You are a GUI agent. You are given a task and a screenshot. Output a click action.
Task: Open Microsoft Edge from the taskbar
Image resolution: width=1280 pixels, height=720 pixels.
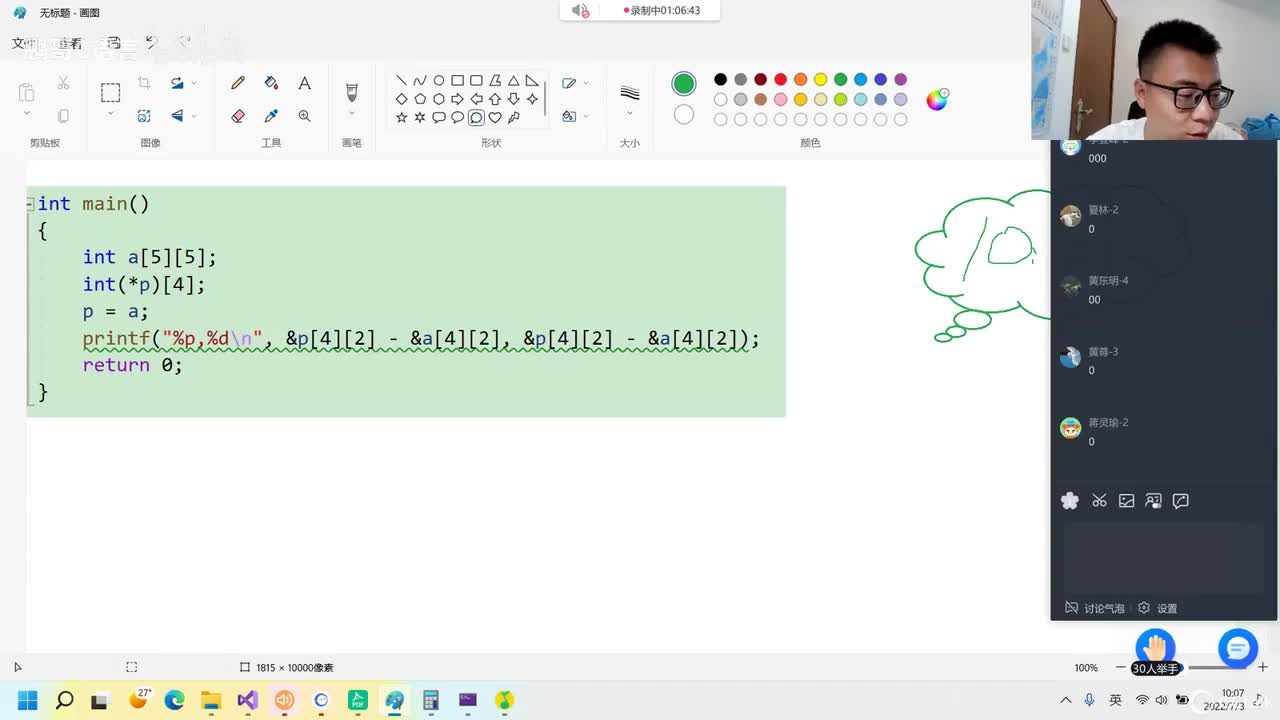pyautogui.click(x=174, y=700)
